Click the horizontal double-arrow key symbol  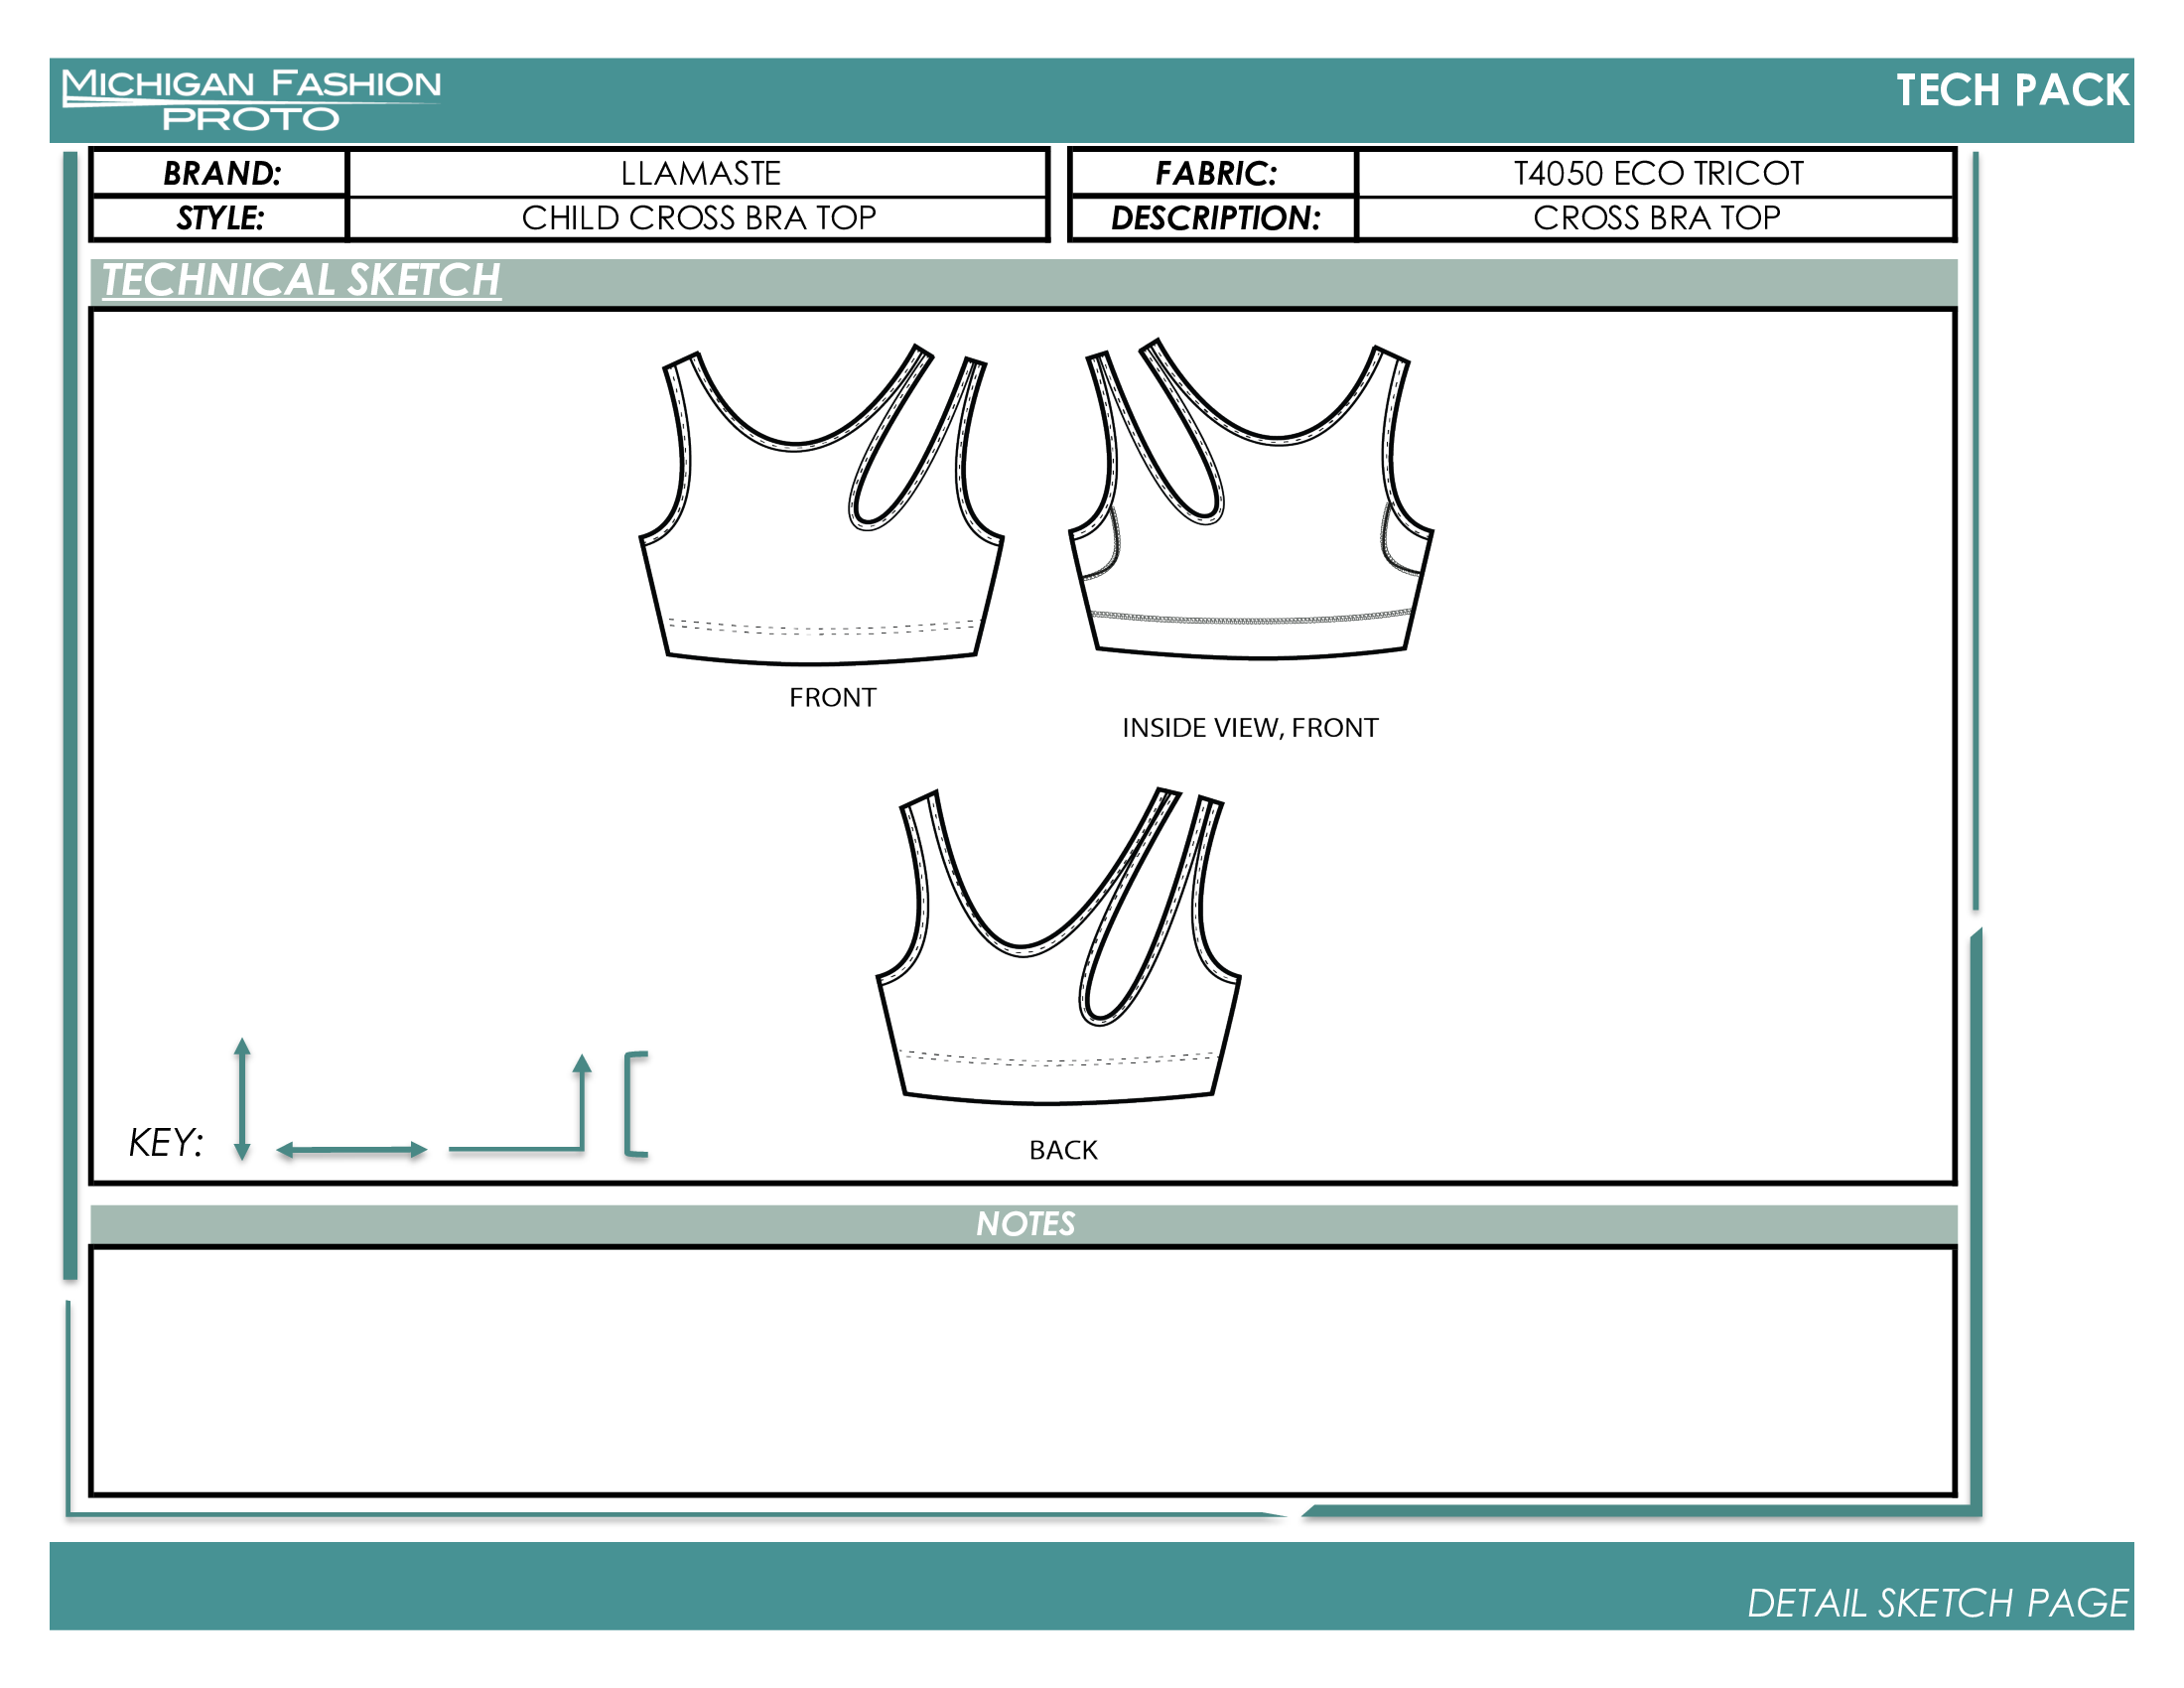pyautogui.click(x=352, y=1150)
